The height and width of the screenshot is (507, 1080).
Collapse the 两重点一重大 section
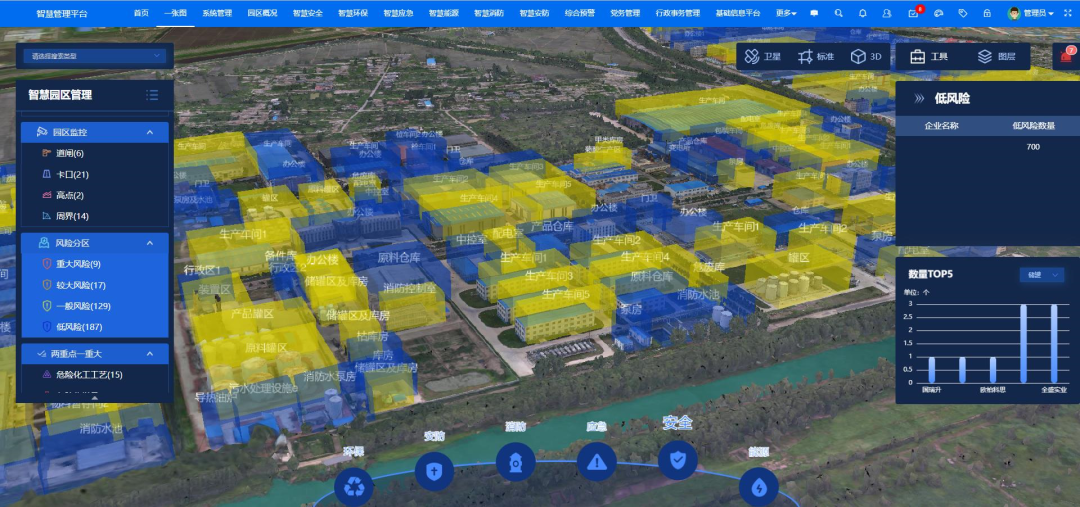coord(149,353)
